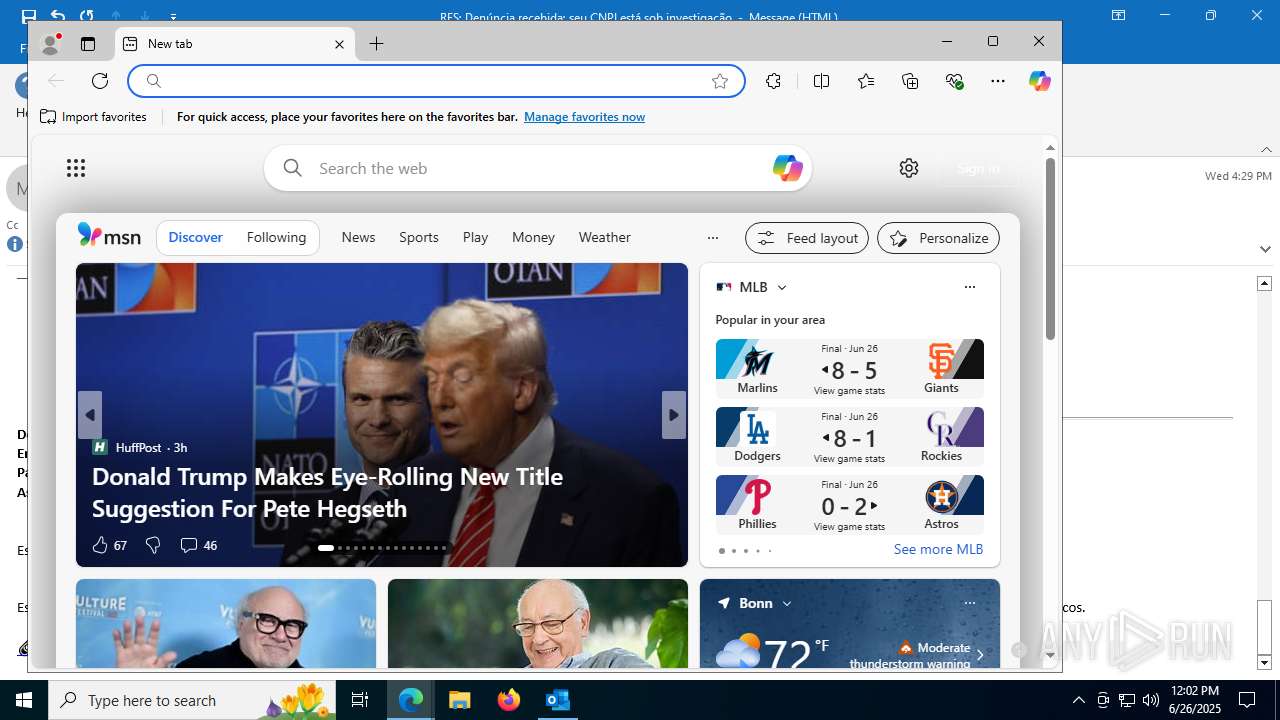View Dodgers vs Rockies game stats
This screenshot has width=1280, height=720.
(849, 459)
